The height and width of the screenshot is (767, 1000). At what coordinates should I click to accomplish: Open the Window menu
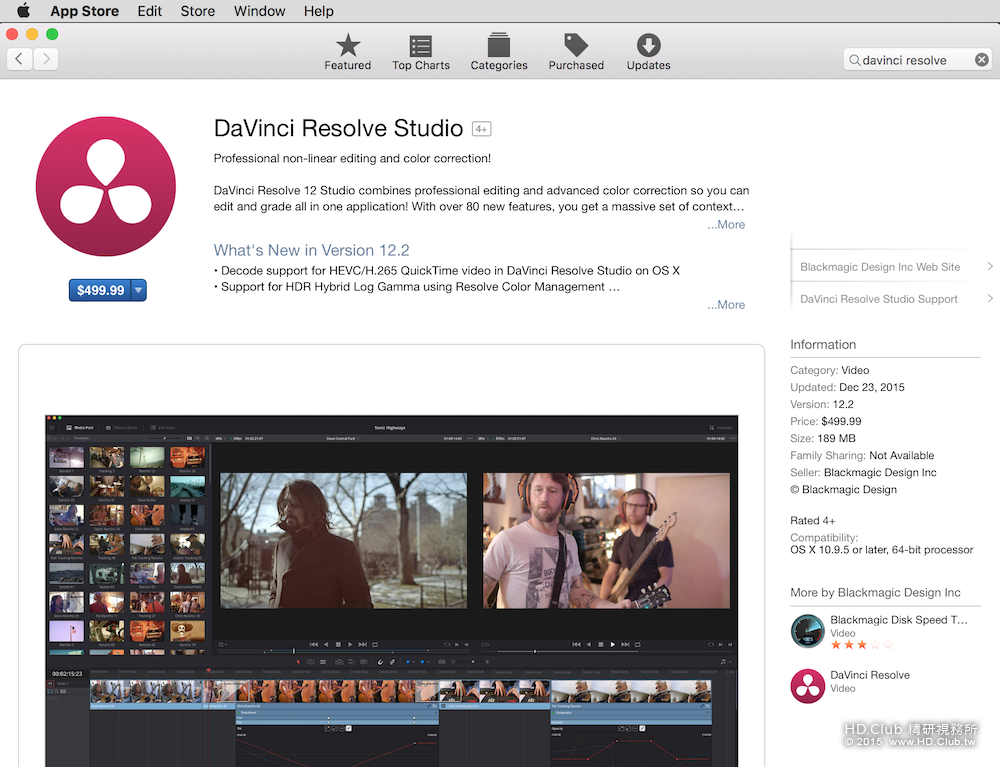[260, 11]
